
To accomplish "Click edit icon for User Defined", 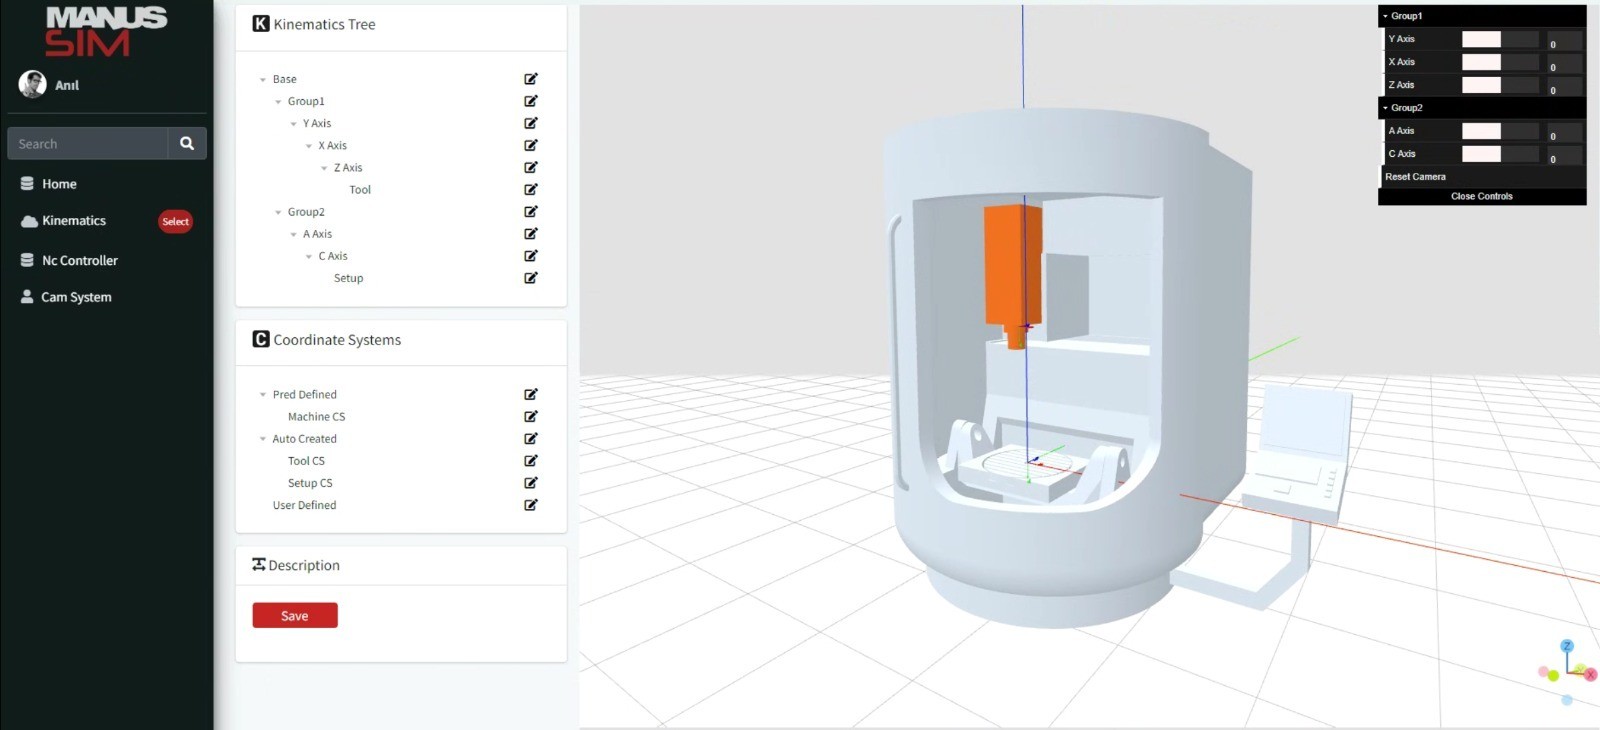I will (531, 505).
